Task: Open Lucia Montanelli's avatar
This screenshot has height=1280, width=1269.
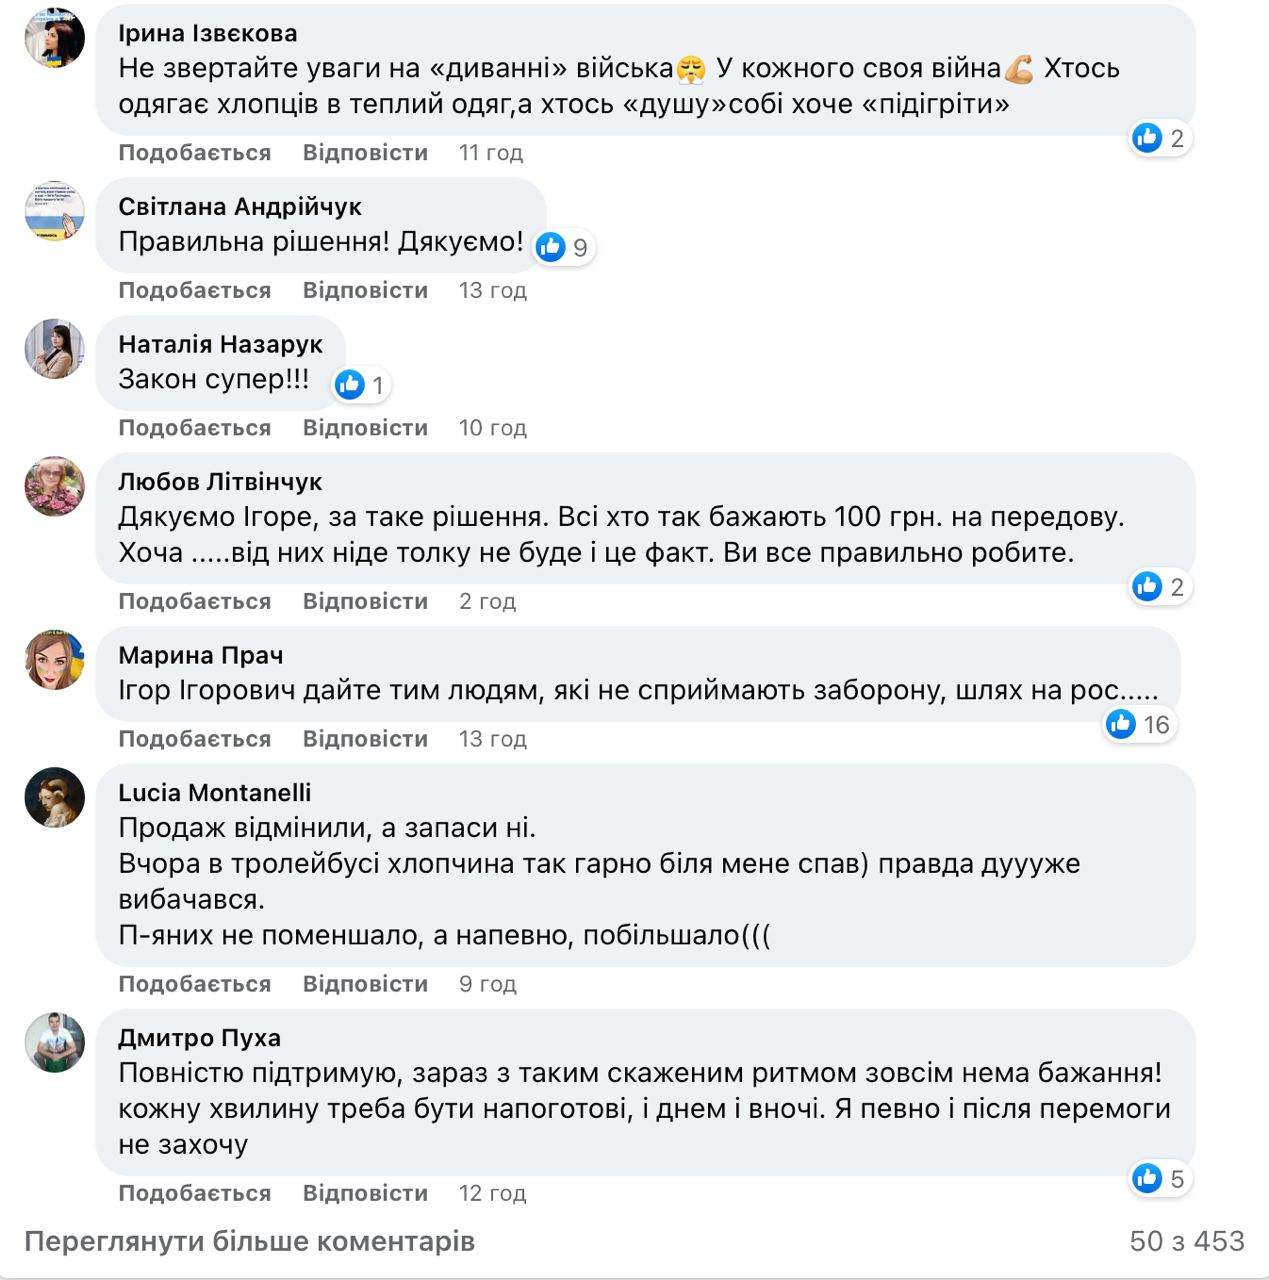Action: [x=55, y=797]
